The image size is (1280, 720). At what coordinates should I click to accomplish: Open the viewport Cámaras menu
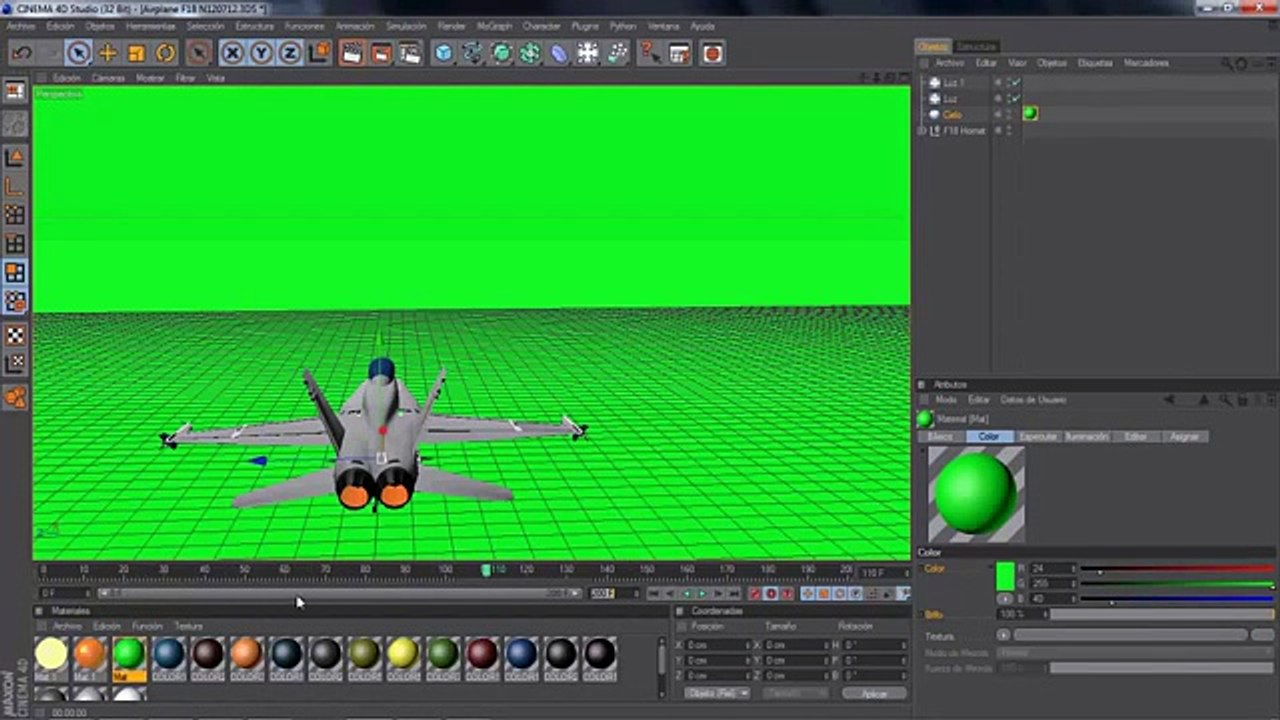tap(108, 78)
